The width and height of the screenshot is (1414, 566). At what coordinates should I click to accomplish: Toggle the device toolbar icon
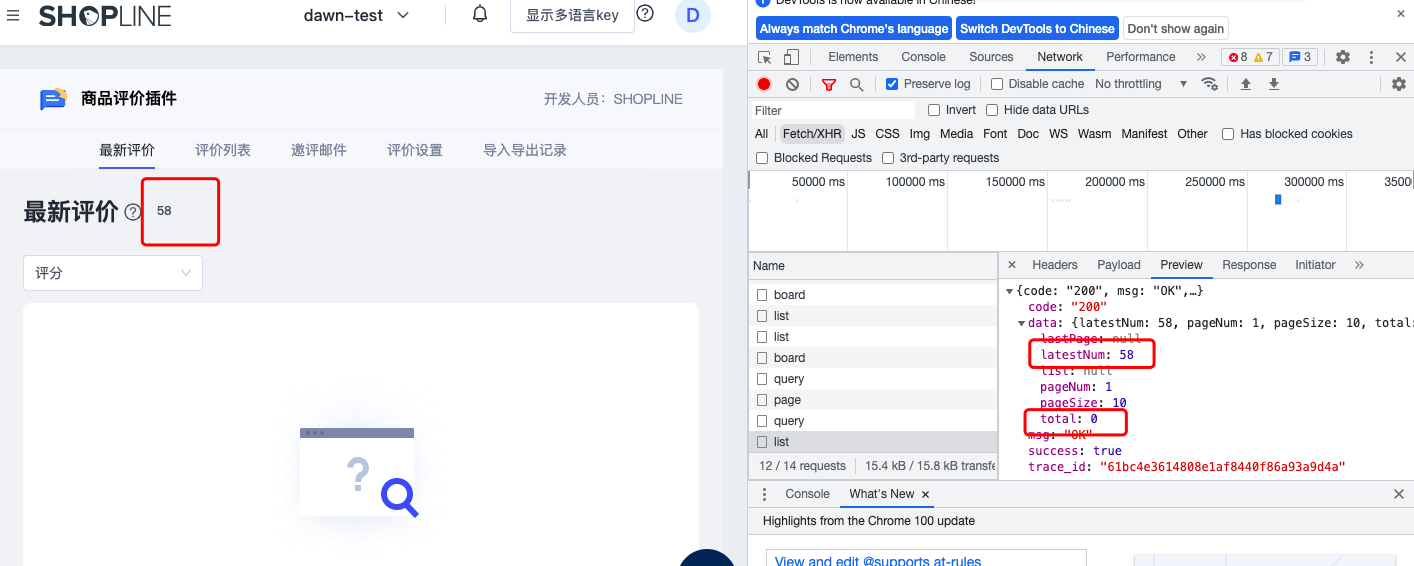(x=791, y=57)
